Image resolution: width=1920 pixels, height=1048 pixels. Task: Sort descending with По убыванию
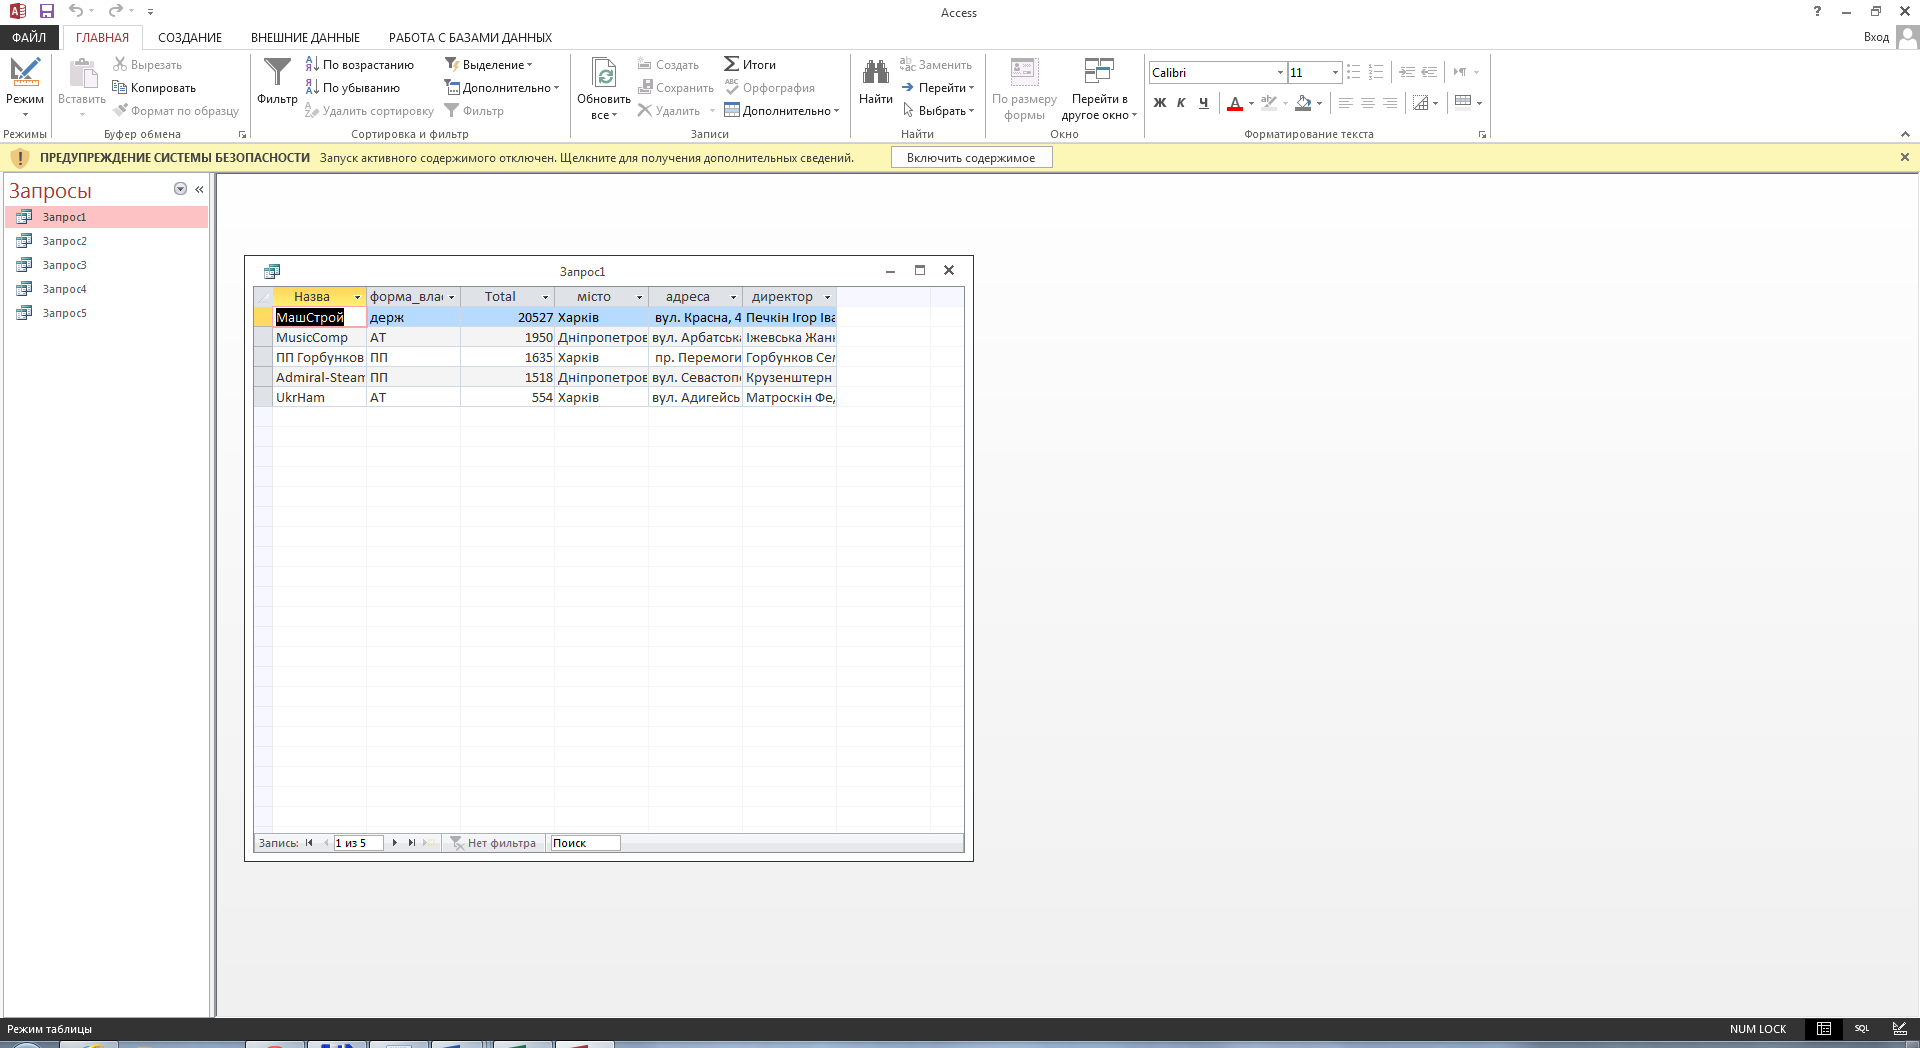pos(352,87)
